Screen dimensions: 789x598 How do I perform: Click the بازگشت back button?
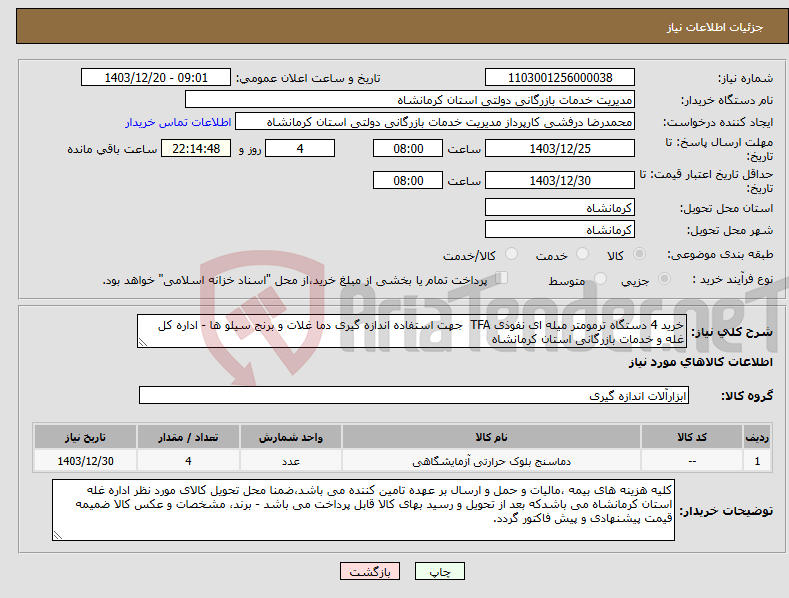coord(370,571)
